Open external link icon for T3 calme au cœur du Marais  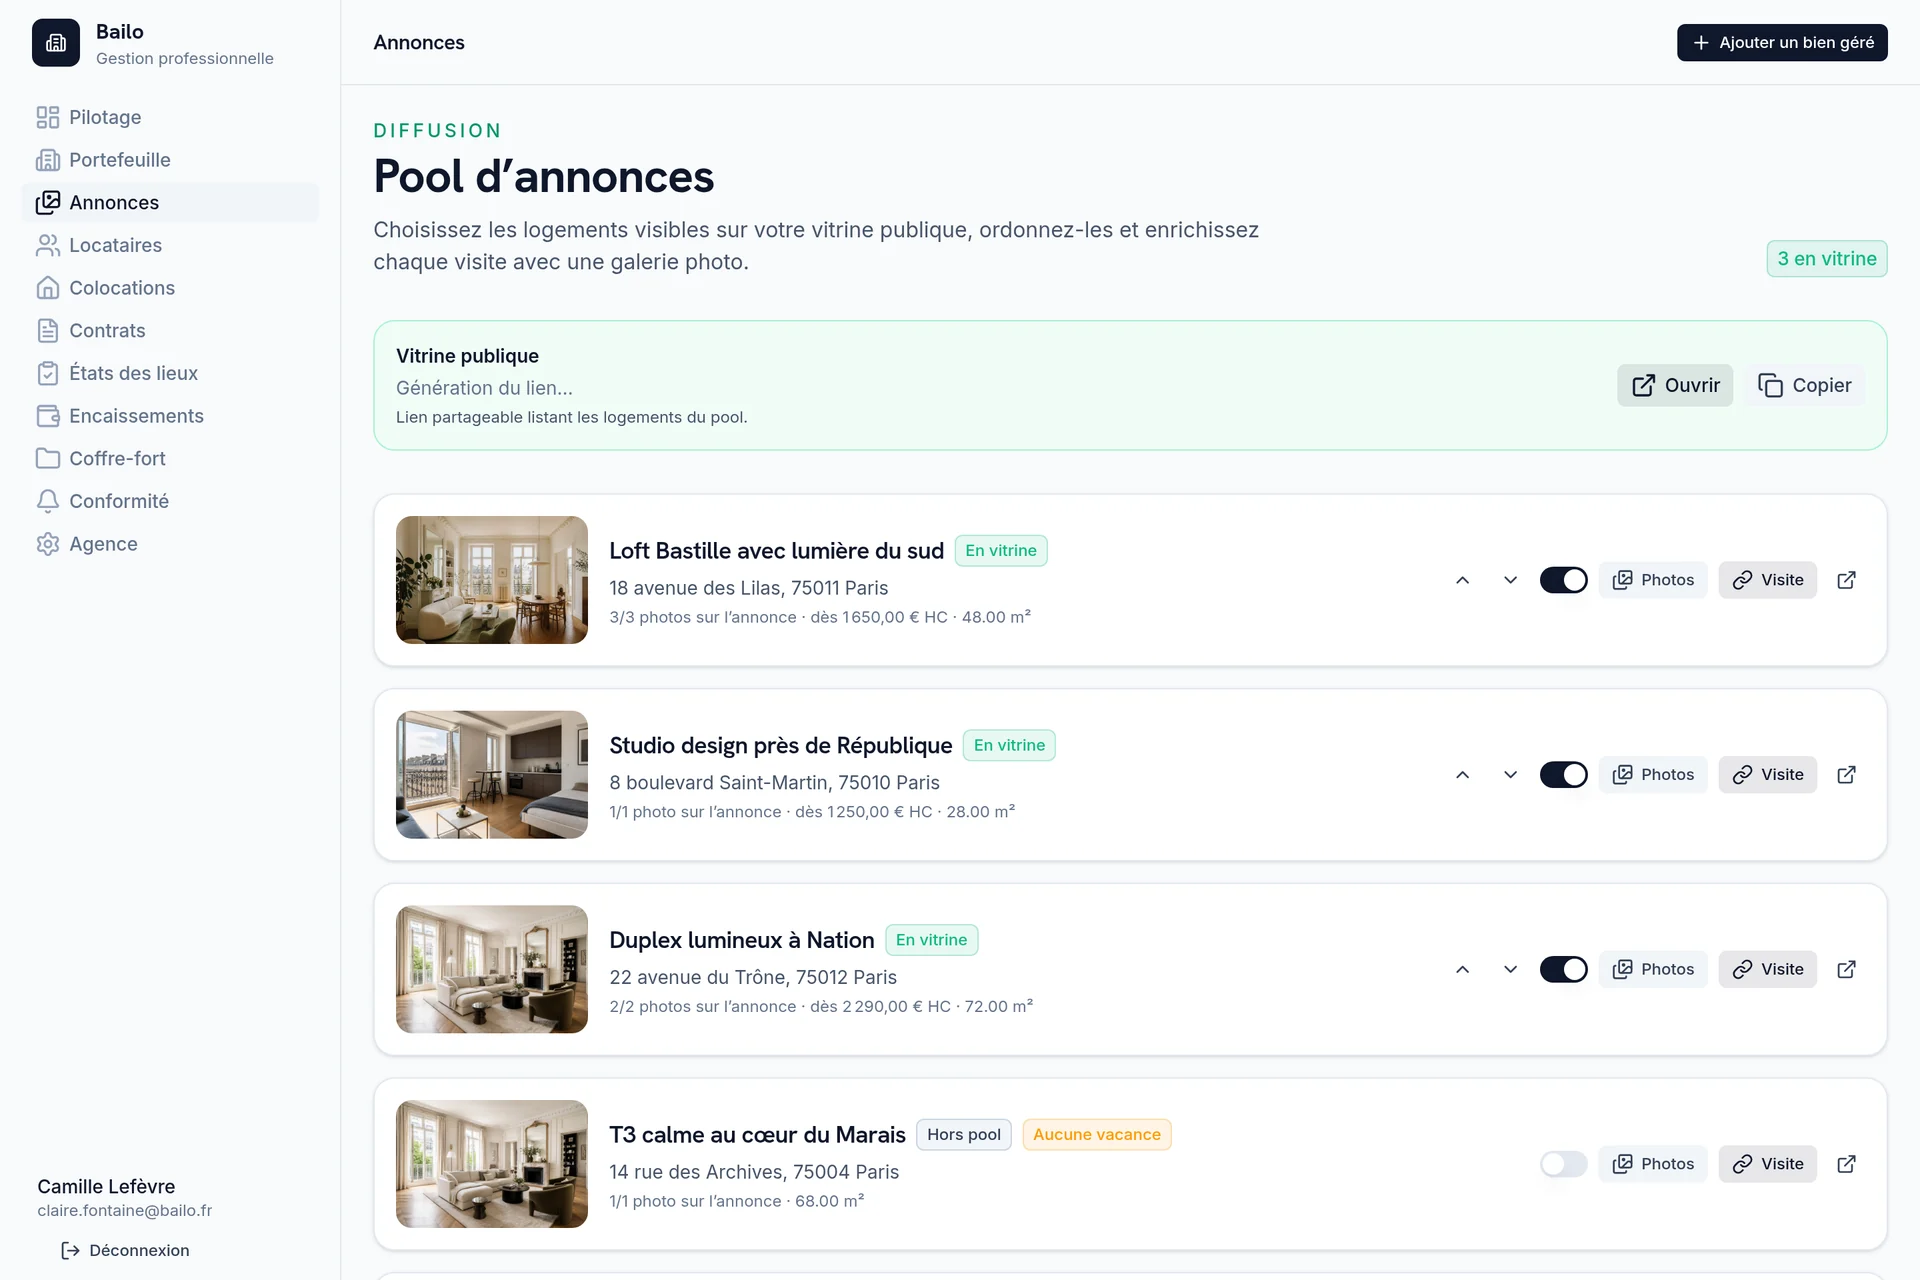[1847, 1164]
